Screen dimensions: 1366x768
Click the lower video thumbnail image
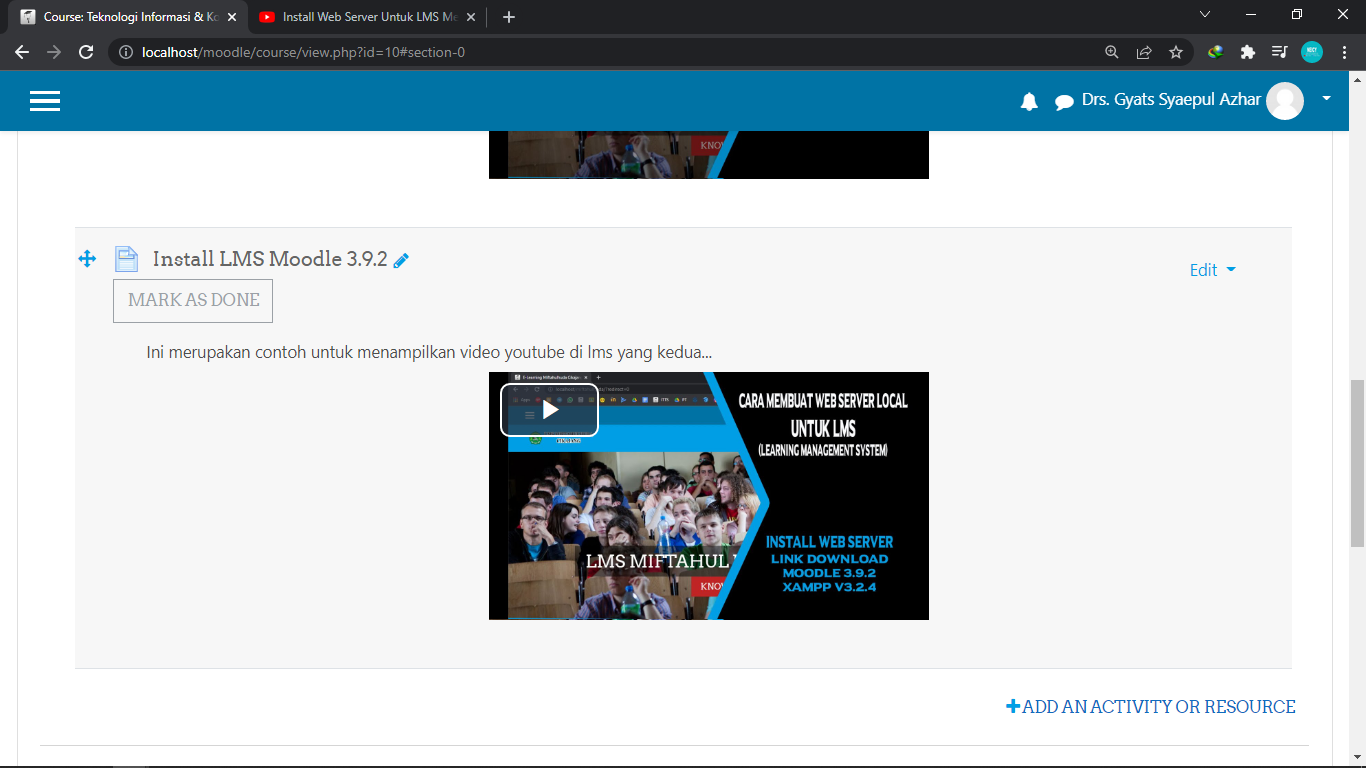point(709,496)
